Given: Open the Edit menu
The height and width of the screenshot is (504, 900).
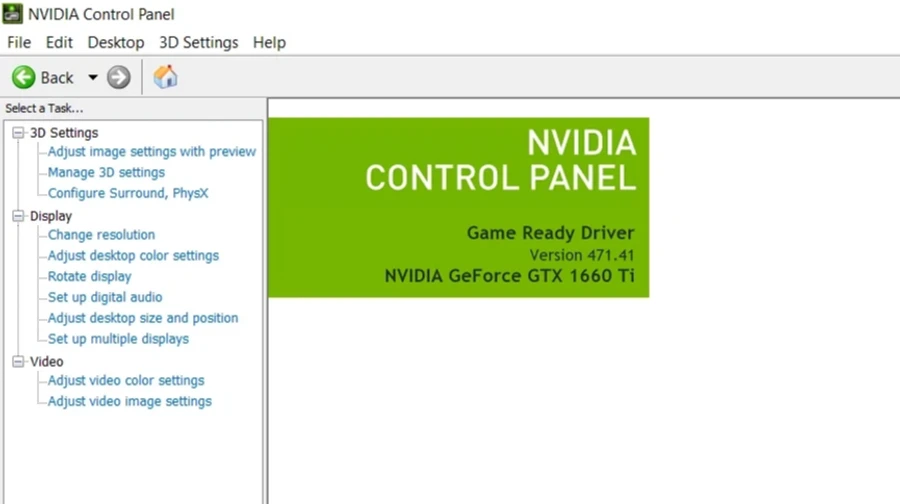Looking at the screenshot, I should pos(59,42).
